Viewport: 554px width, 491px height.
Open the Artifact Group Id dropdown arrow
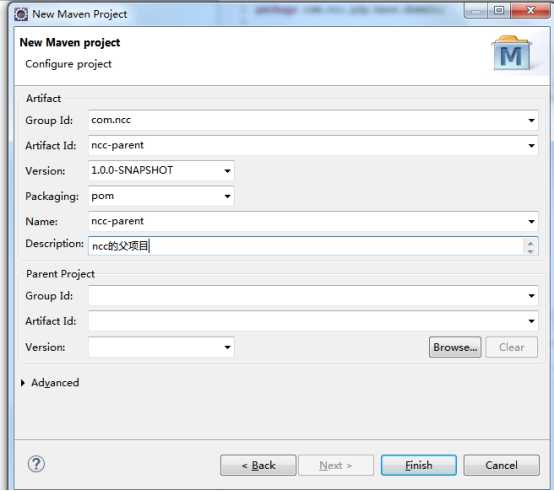[x=531, y=120]
